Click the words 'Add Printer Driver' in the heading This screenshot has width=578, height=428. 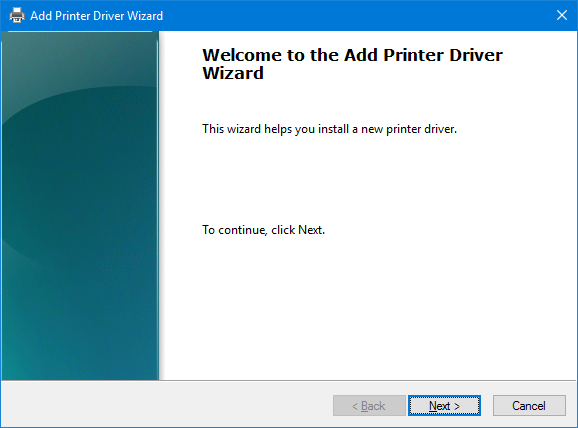coord(423,55)
